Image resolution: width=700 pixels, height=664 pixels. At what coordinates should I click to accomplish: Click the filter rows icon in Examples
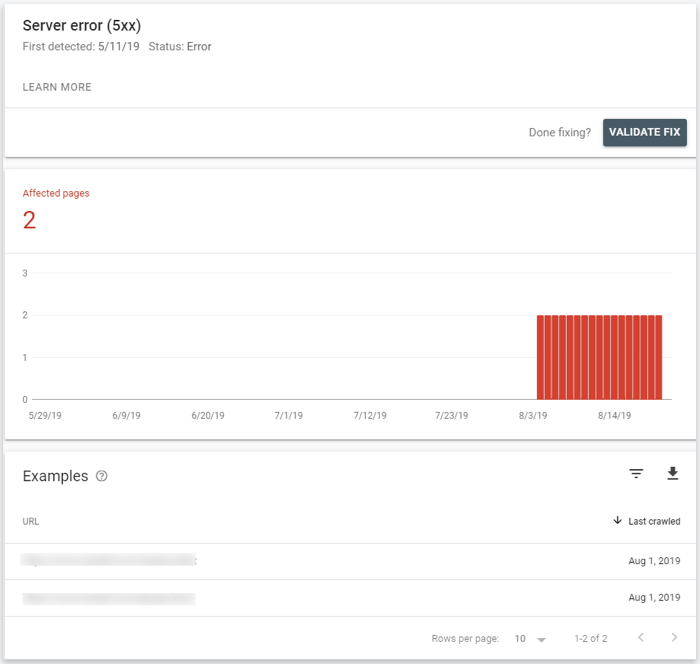pos(636,474)
